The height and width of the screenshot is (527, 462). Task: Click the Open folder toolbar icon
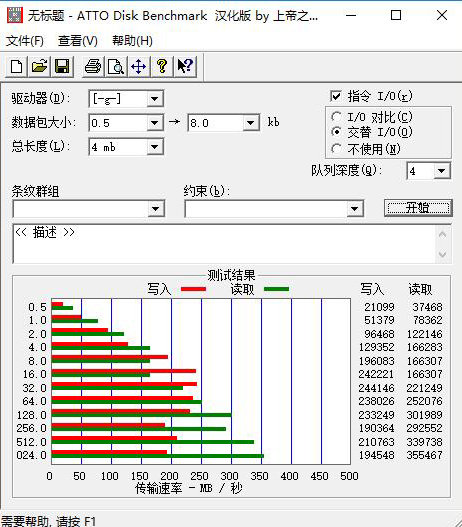[x=40, y=66]
